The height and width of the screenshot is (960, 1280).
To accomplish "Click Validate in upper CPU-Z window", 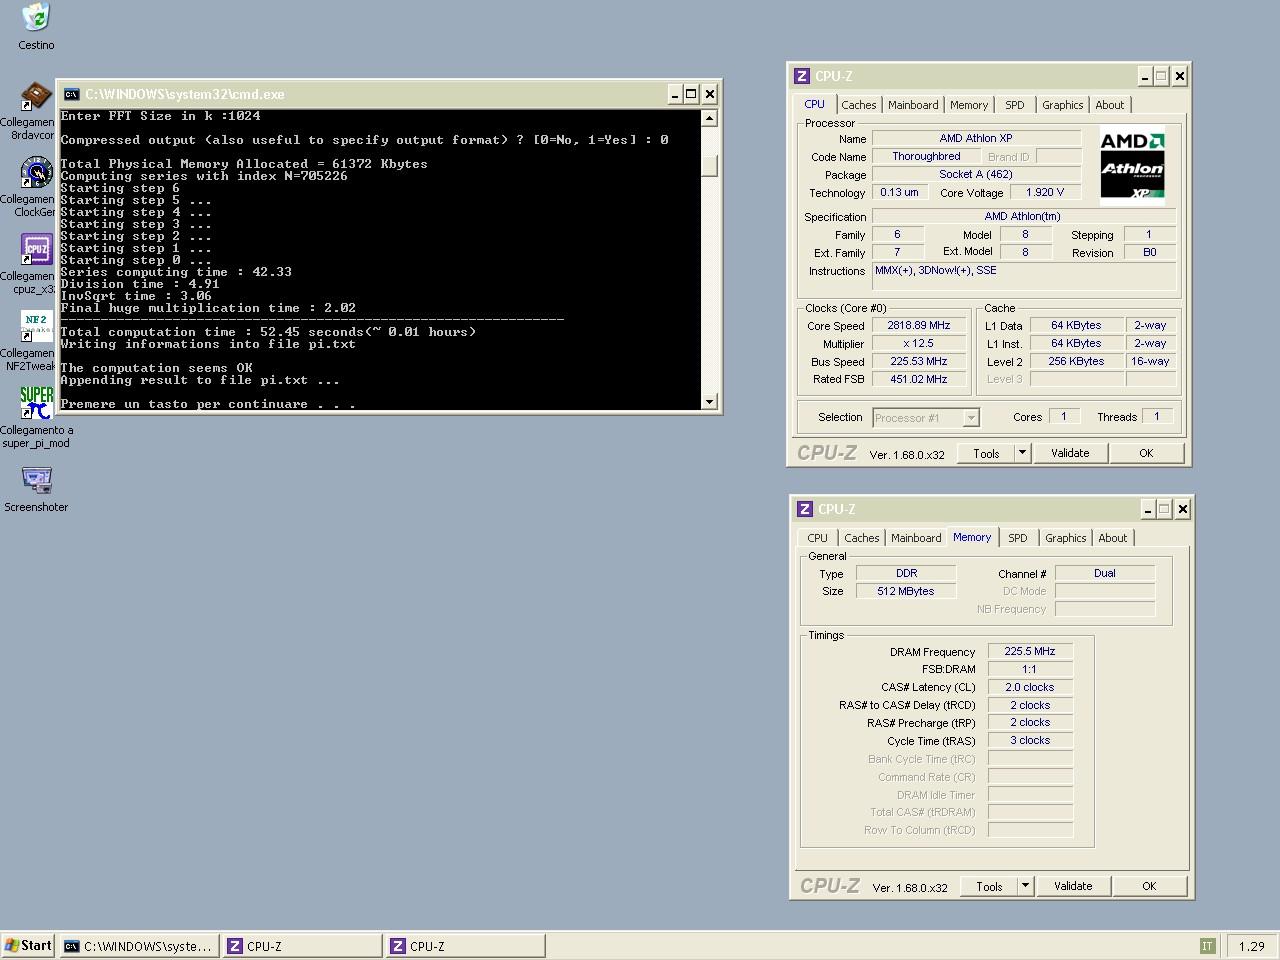I will [x=1070, y=453].
